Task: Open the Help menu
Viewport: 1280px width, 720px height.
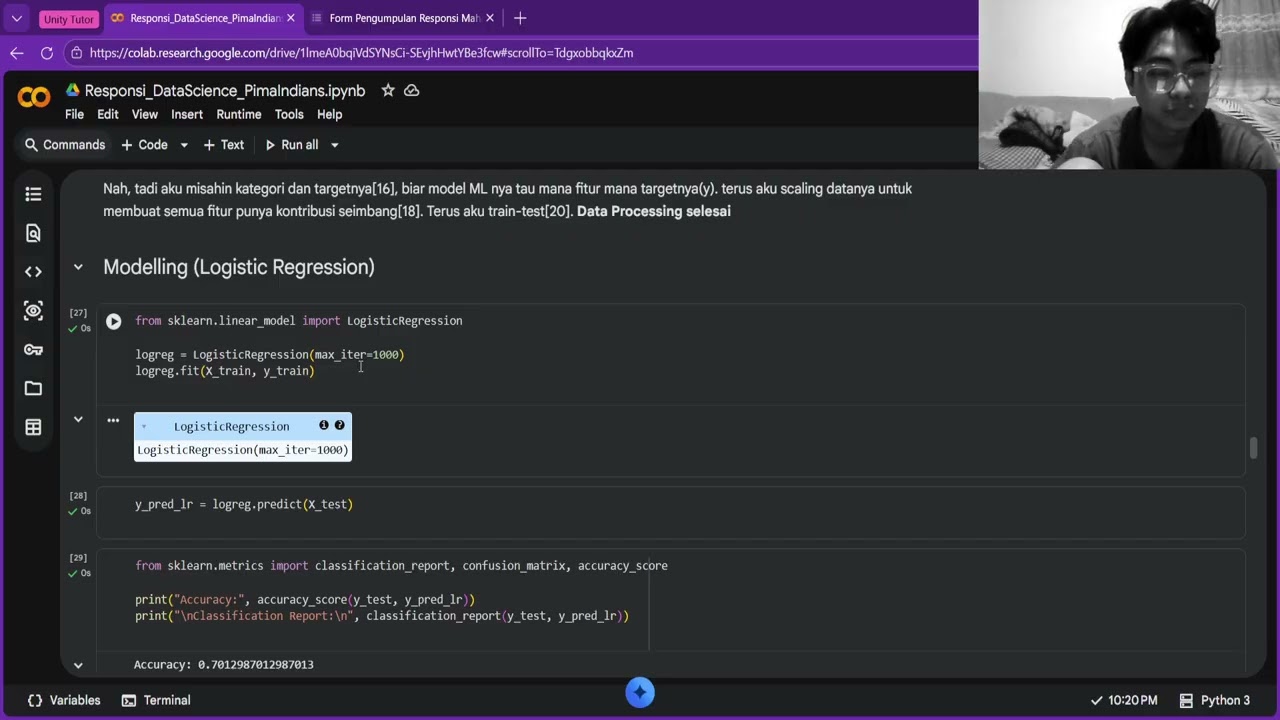Action: point(330,114)
